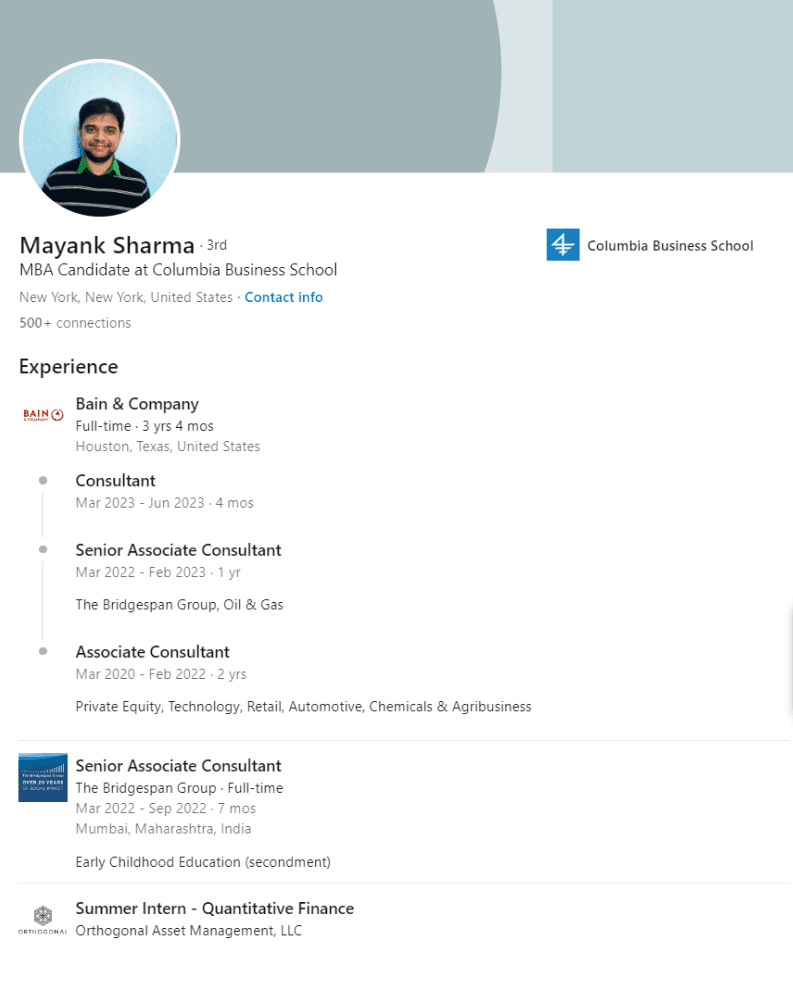Open Columbia Business School text link
This screenshot has height=985, width=793.
tap(669, 245)
